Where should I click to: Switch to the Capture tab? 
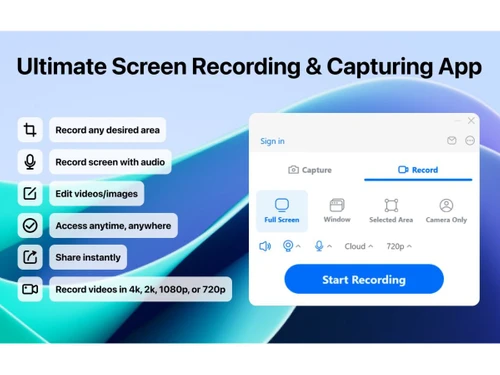point(310,170)
